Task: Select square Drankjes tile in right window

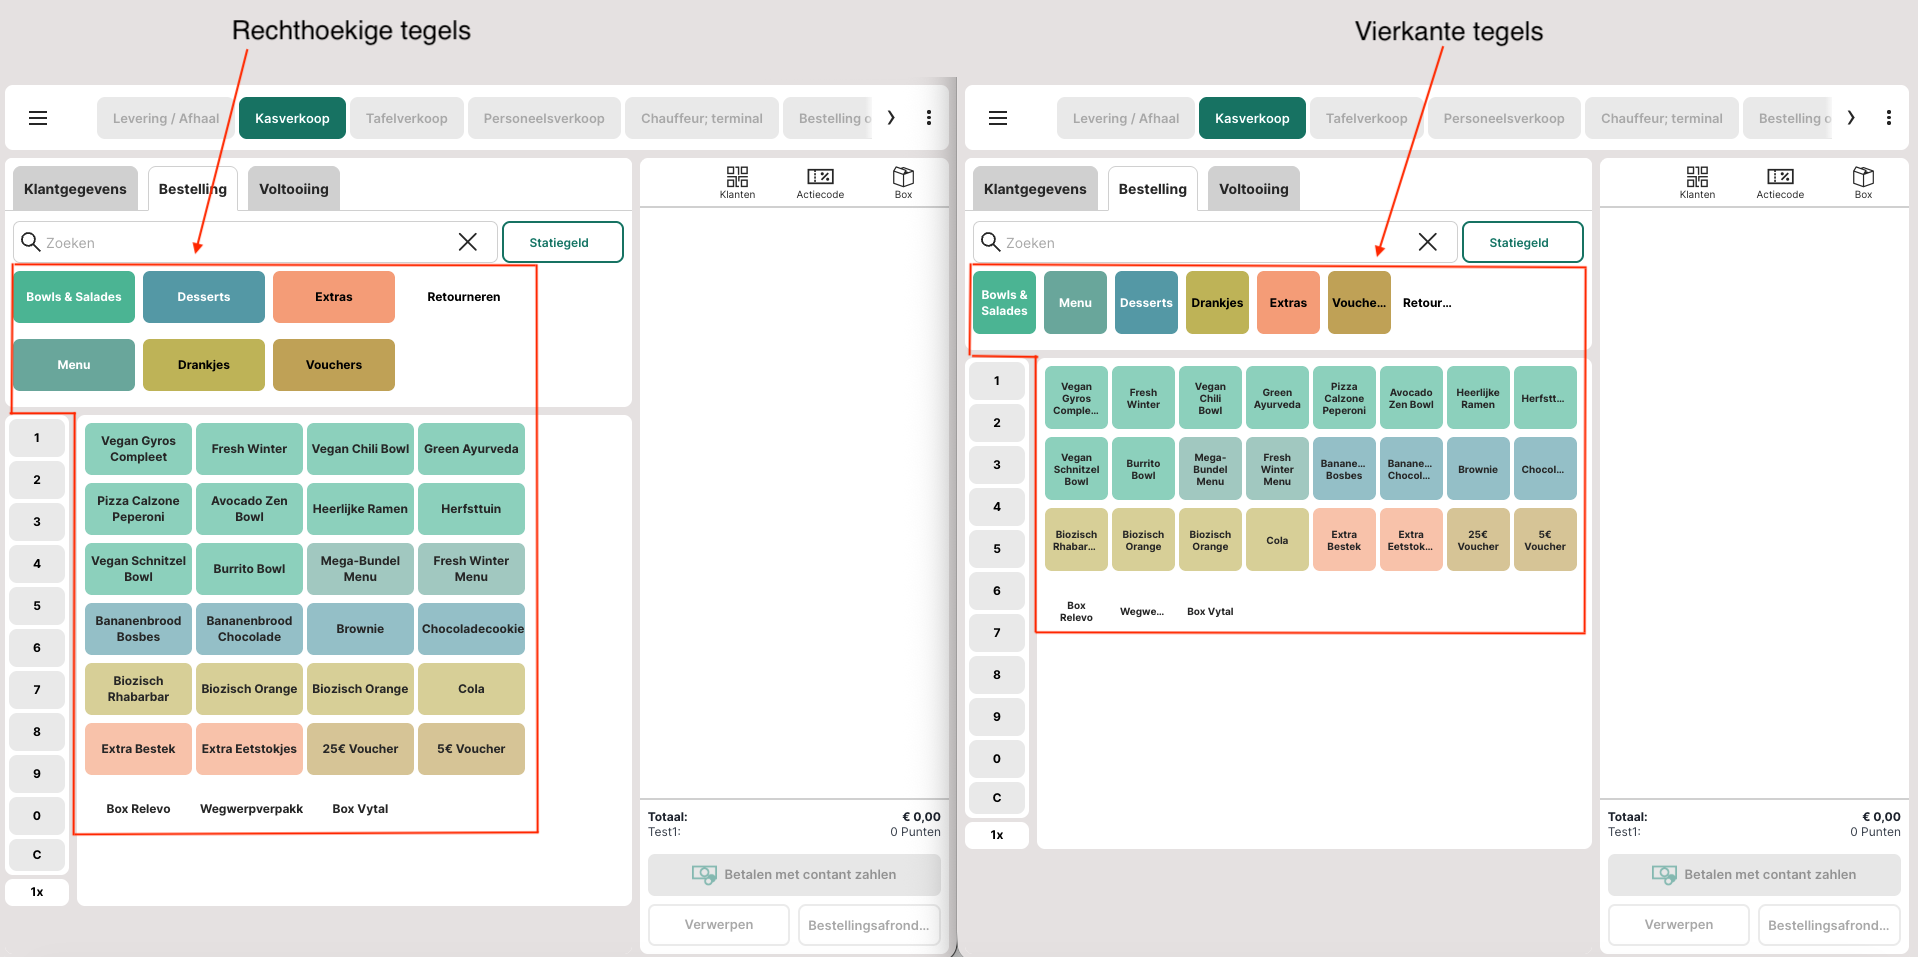Action: pos(1217,302)
